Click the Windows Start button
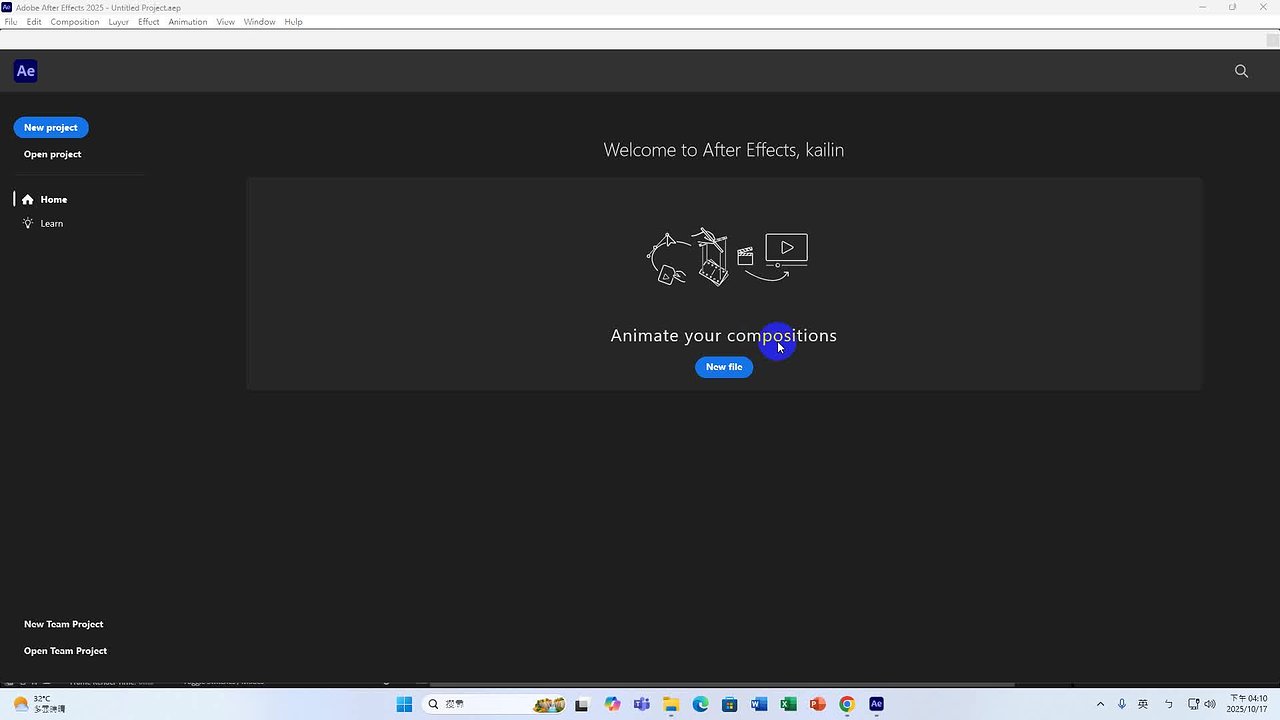Image resolution: width=1280 pixels, height=720 pixels. click(404, 704)
